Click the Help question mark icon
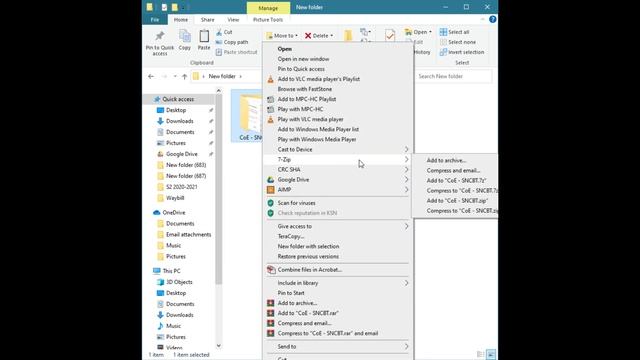 click(x=493, y=19)
